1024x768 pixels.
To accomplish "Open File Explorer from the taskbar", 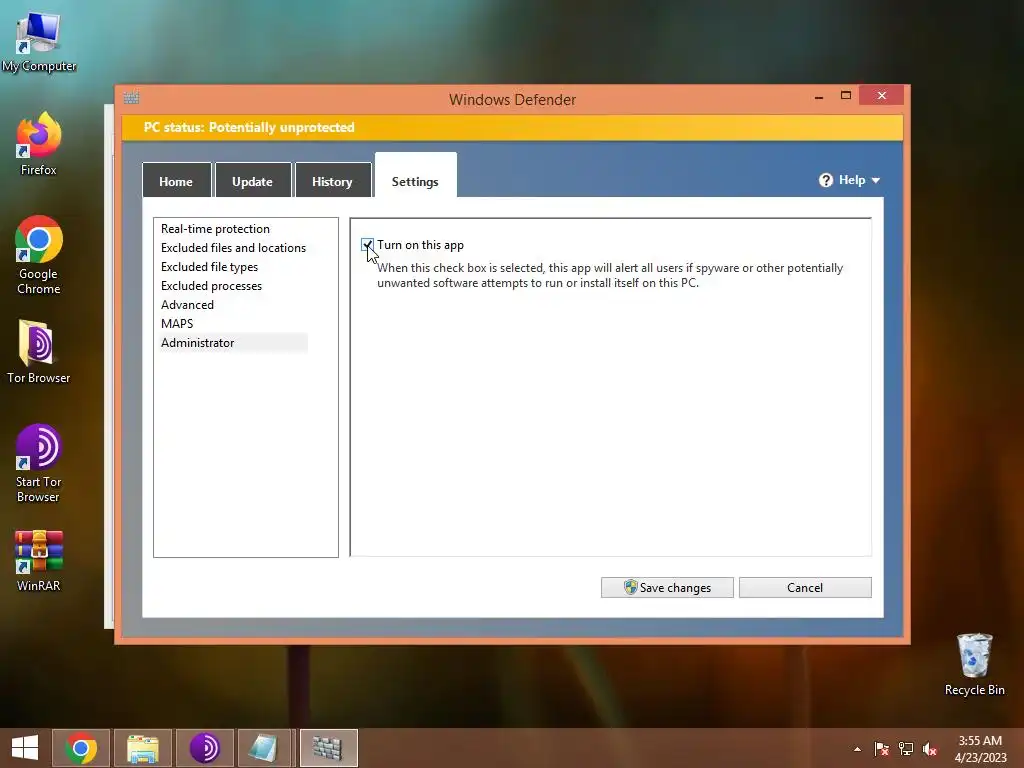I will (143, 748).
